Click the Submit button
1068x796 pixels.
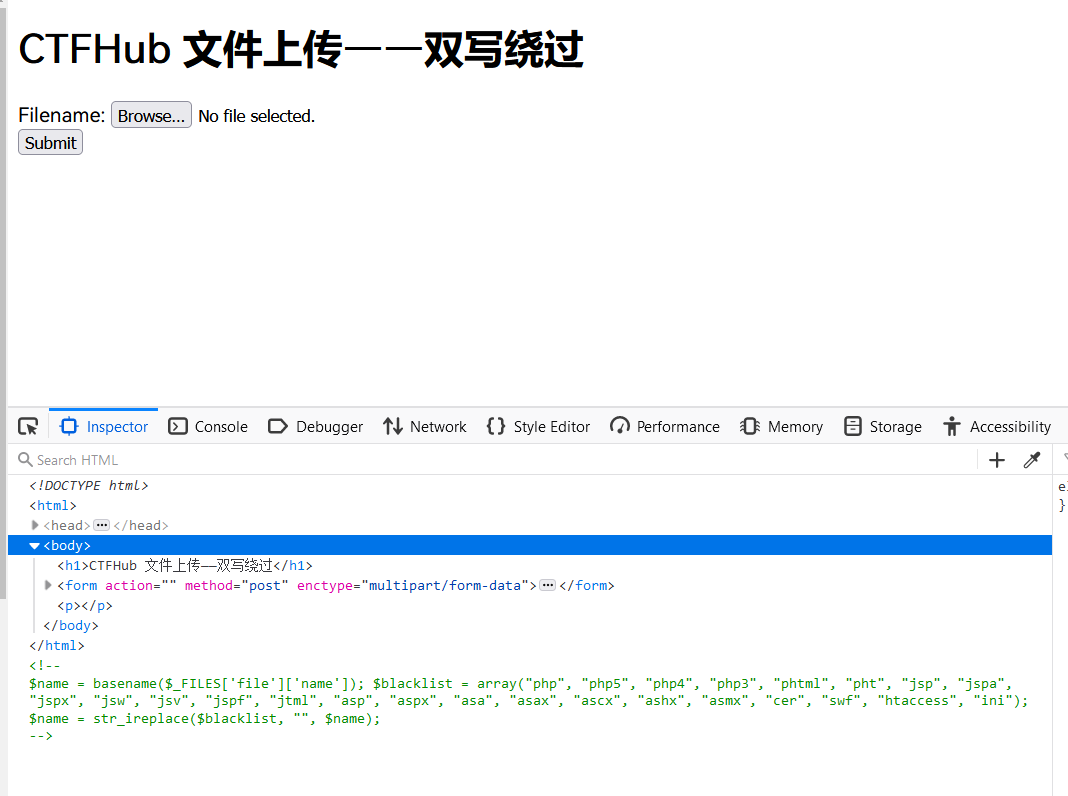click(50, 142)
